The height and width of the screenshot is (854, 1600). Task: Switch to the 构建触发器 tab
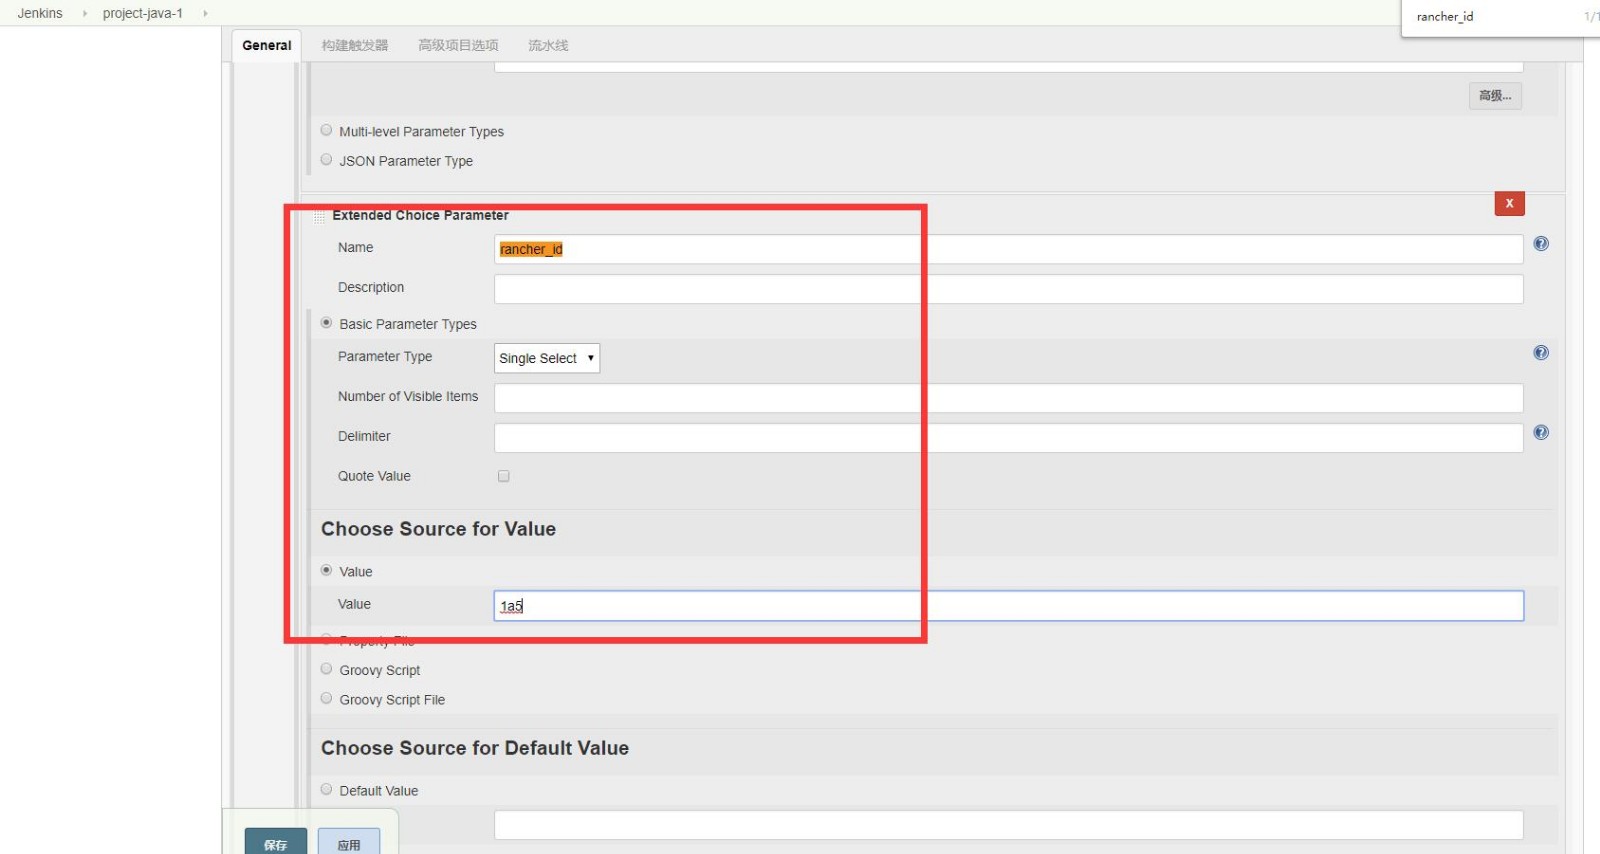pyautogui.click(x=355, y=45)
